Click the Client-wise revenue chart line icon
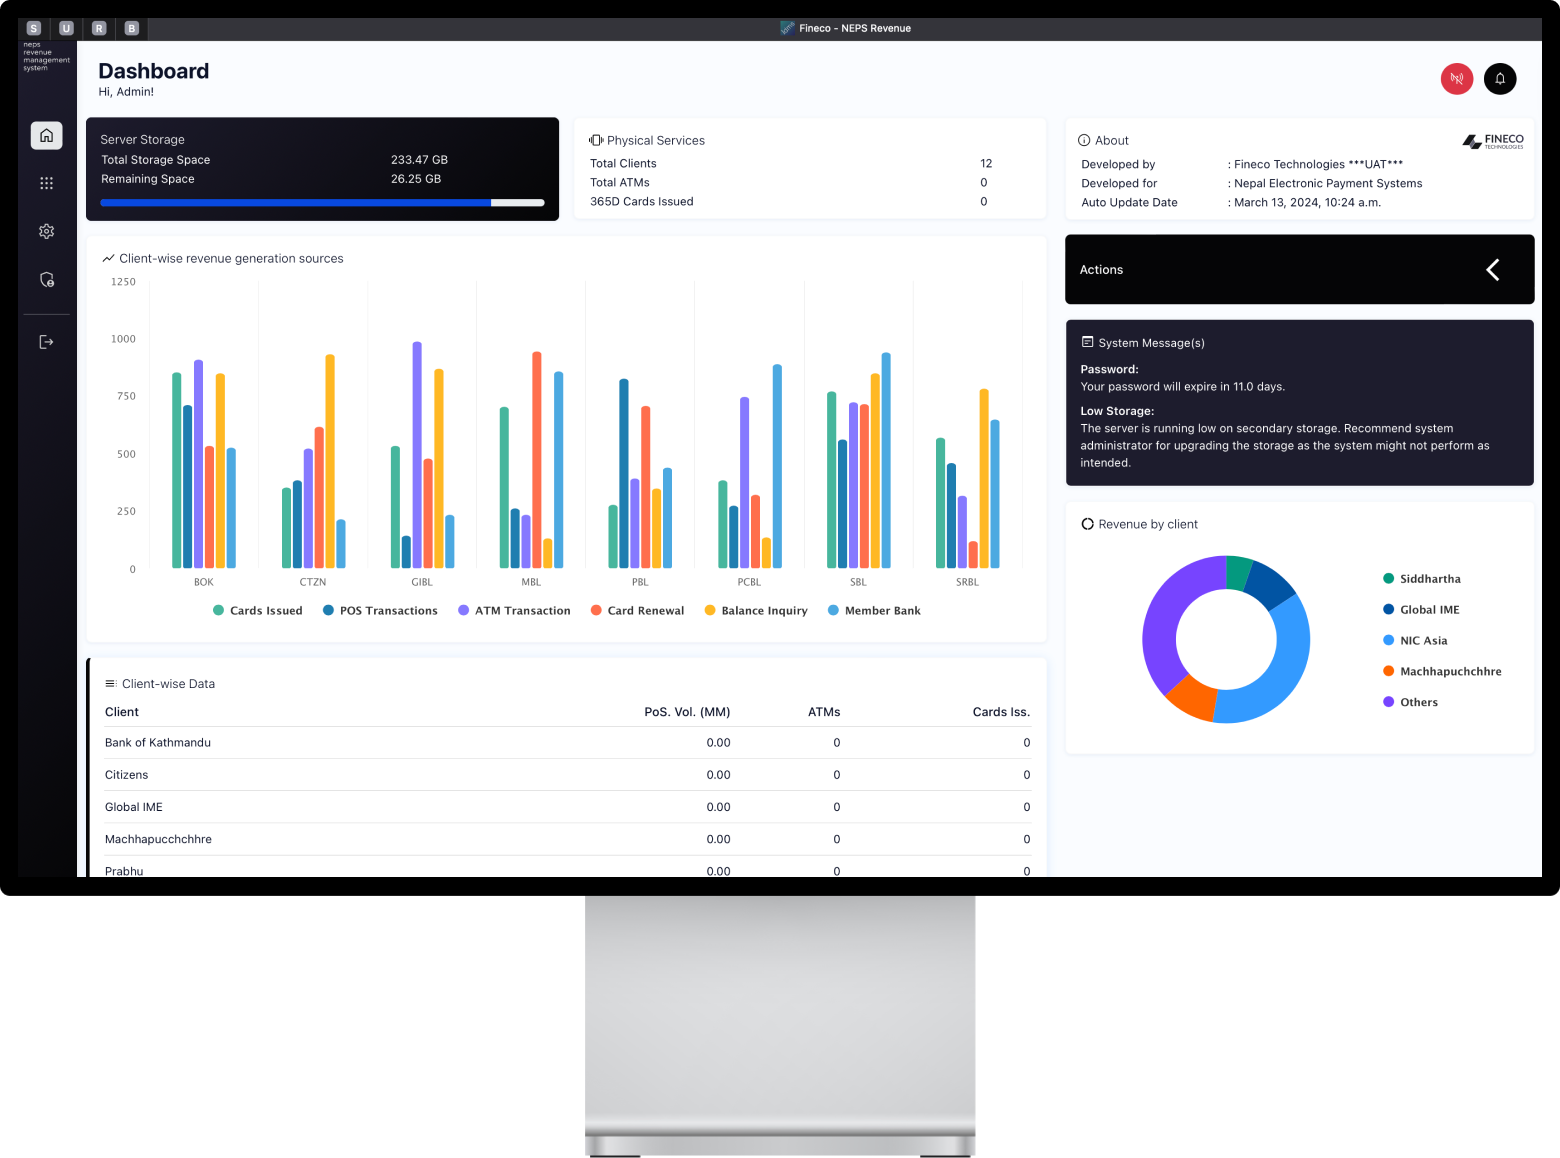Viewport: 1560px width, 1158px height. click(108, 257)
